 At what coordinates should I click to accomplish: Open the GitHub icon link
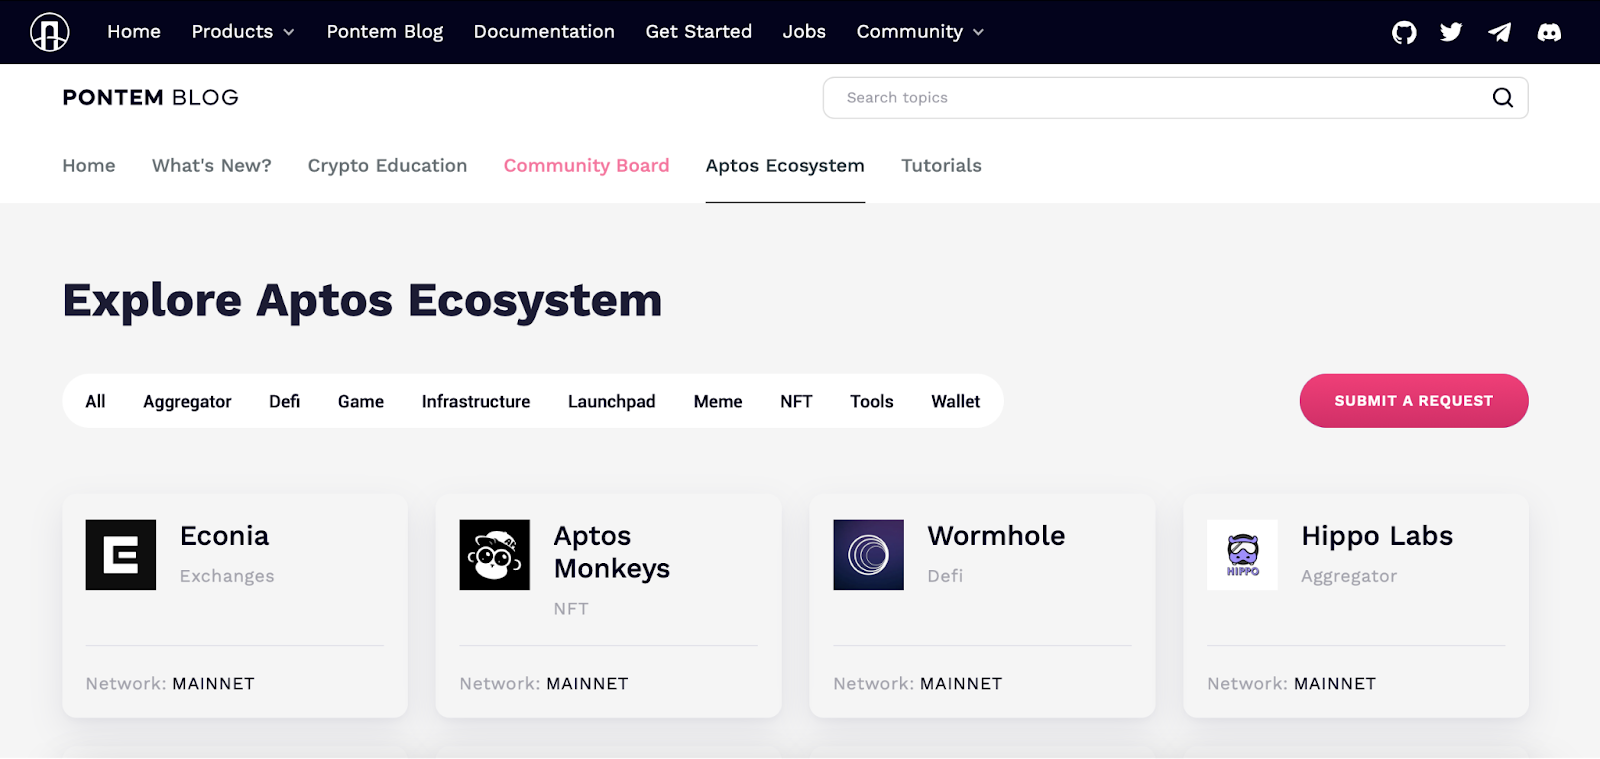pyautogui.click(x=1404, y=32)
